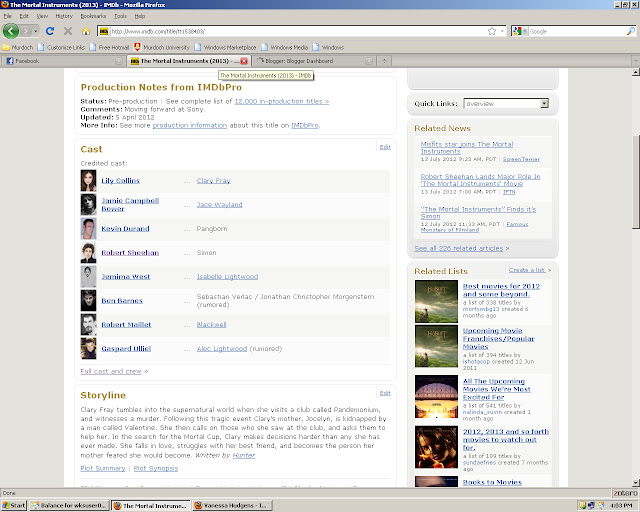The width and height of the screenshot is (640, 512).
Task: Click the URL address field
Action: pos(298,31)
